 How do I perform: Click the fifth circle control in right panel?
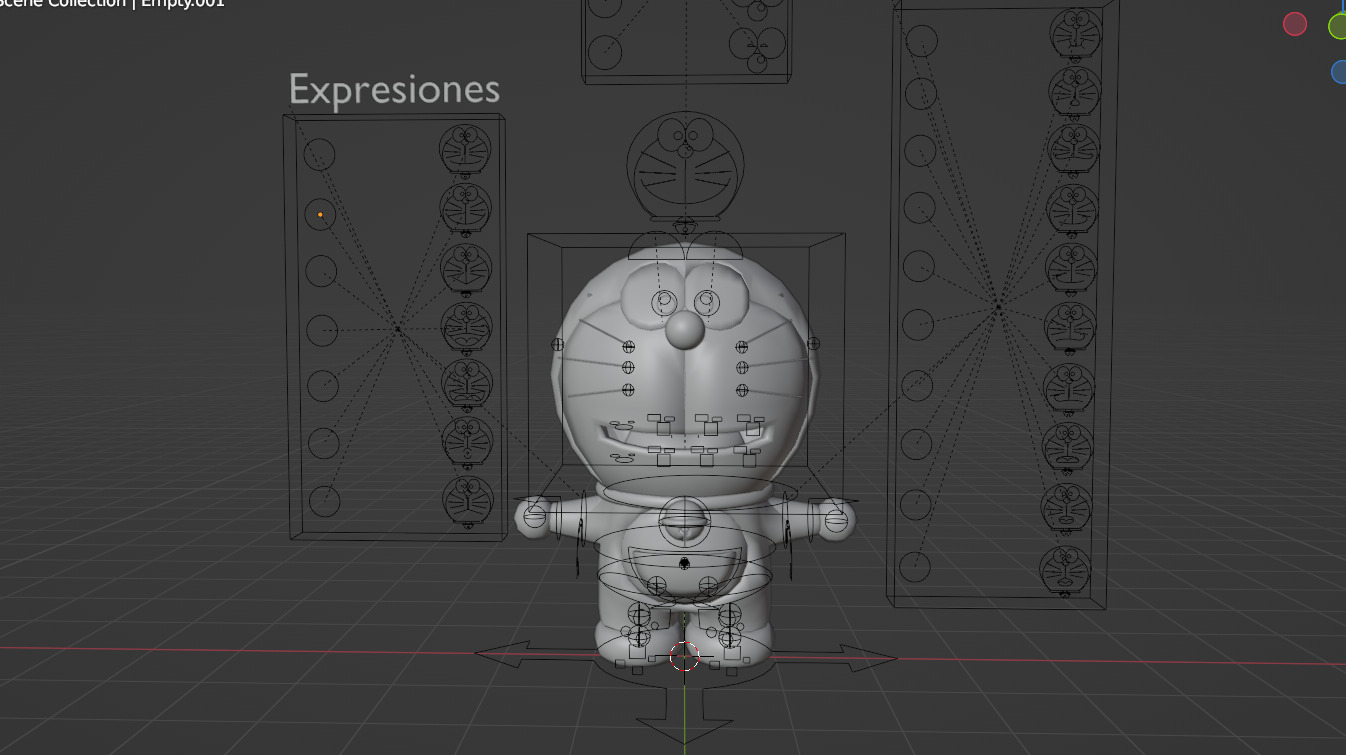coord(918,266)
